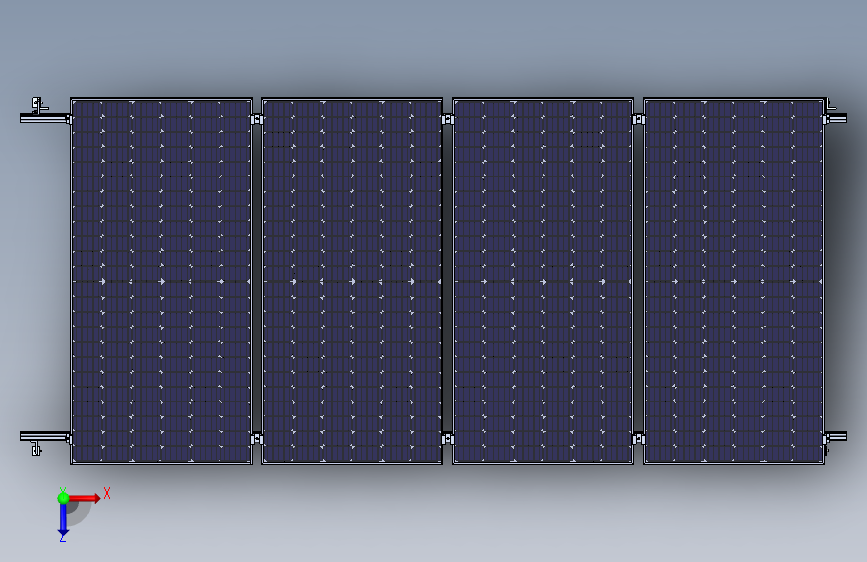867x562 pixels.
Task: Select the leftmost solar panel
Action: (x=161, y=281)
